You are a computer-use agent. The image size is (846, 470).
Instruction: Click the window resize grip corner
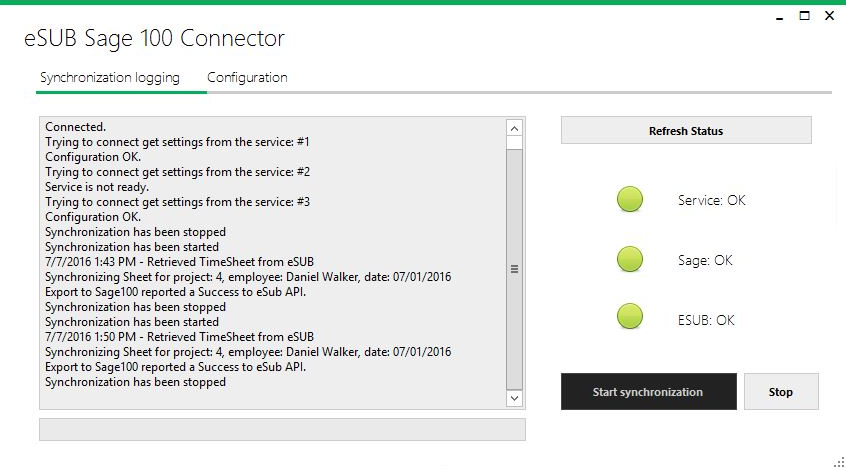(839, 462)
